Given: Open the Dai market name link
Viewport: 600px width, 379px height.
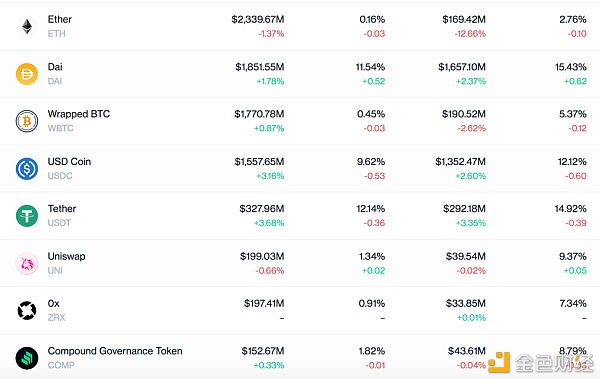Looking at the screenshot, I should pyautogui.click(x=55, y=67).
